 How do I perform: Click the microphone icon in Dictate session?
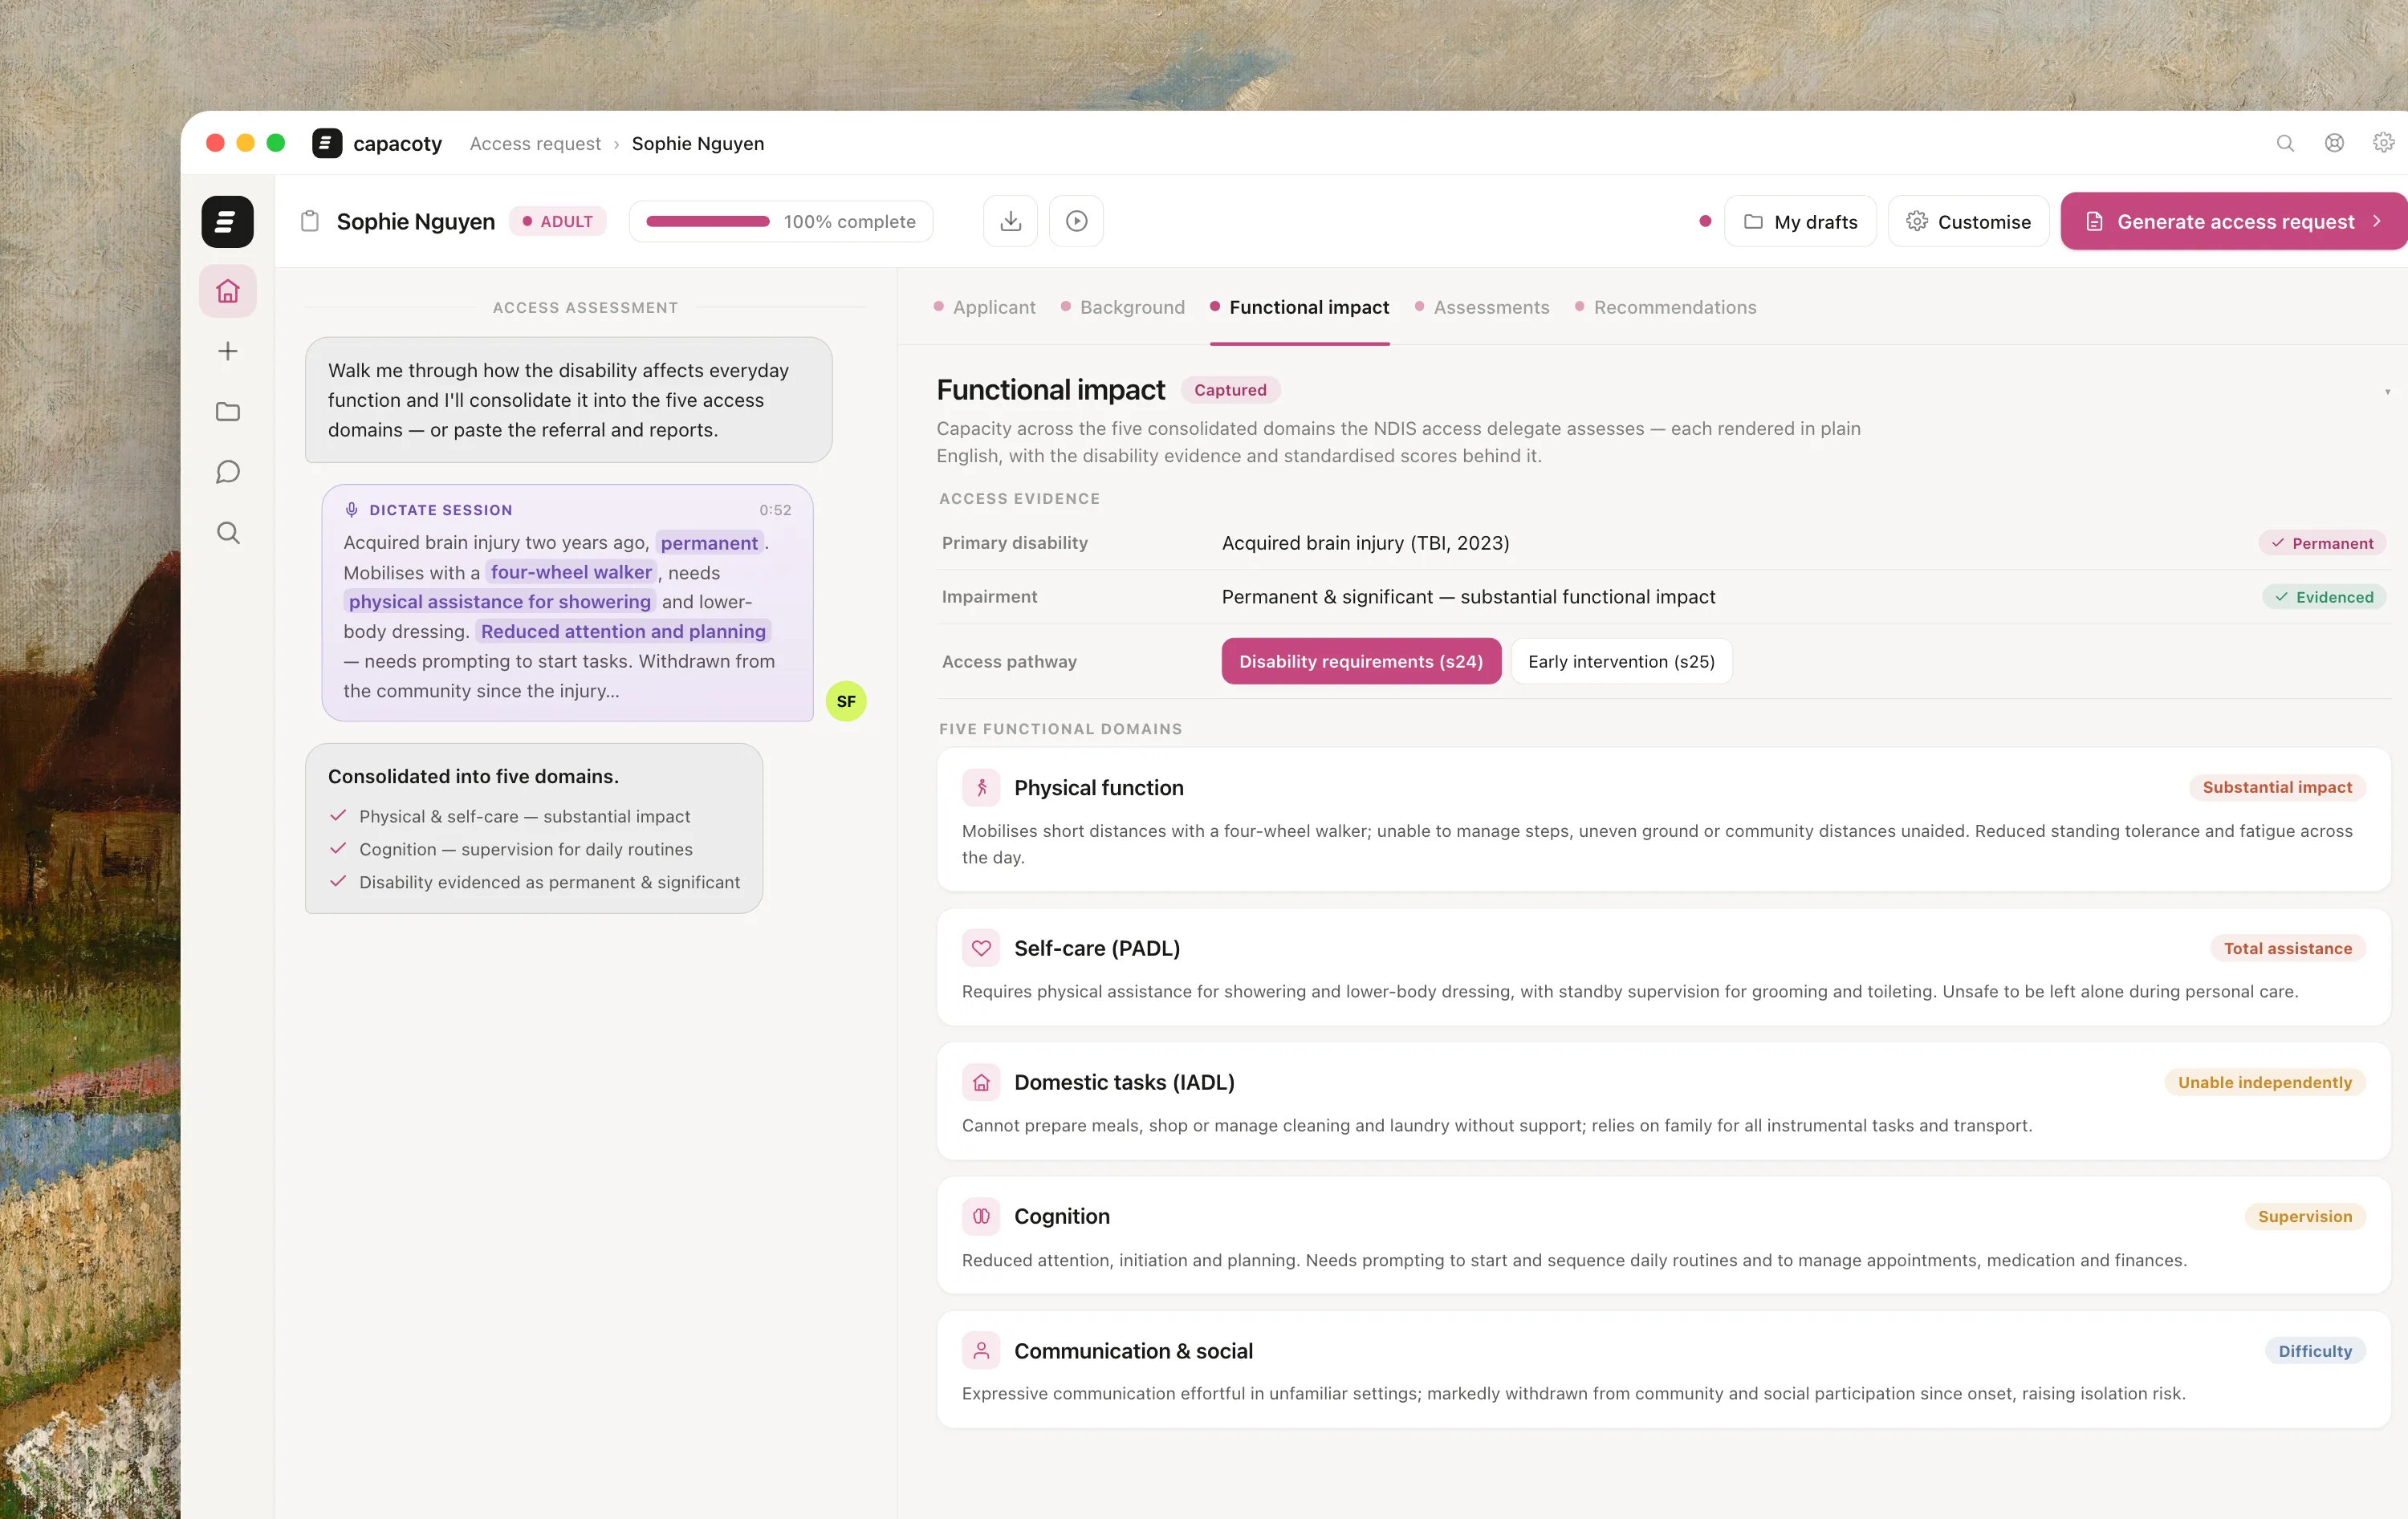pyautogui.click(x=351, y=510)
